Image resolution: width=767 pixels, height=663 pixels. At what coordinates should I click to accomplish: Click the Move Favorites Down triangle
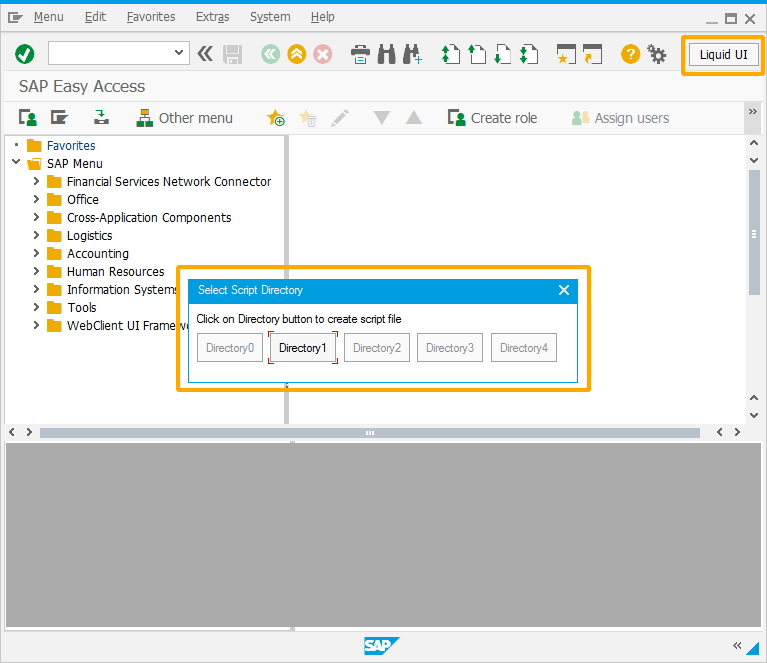382,117
